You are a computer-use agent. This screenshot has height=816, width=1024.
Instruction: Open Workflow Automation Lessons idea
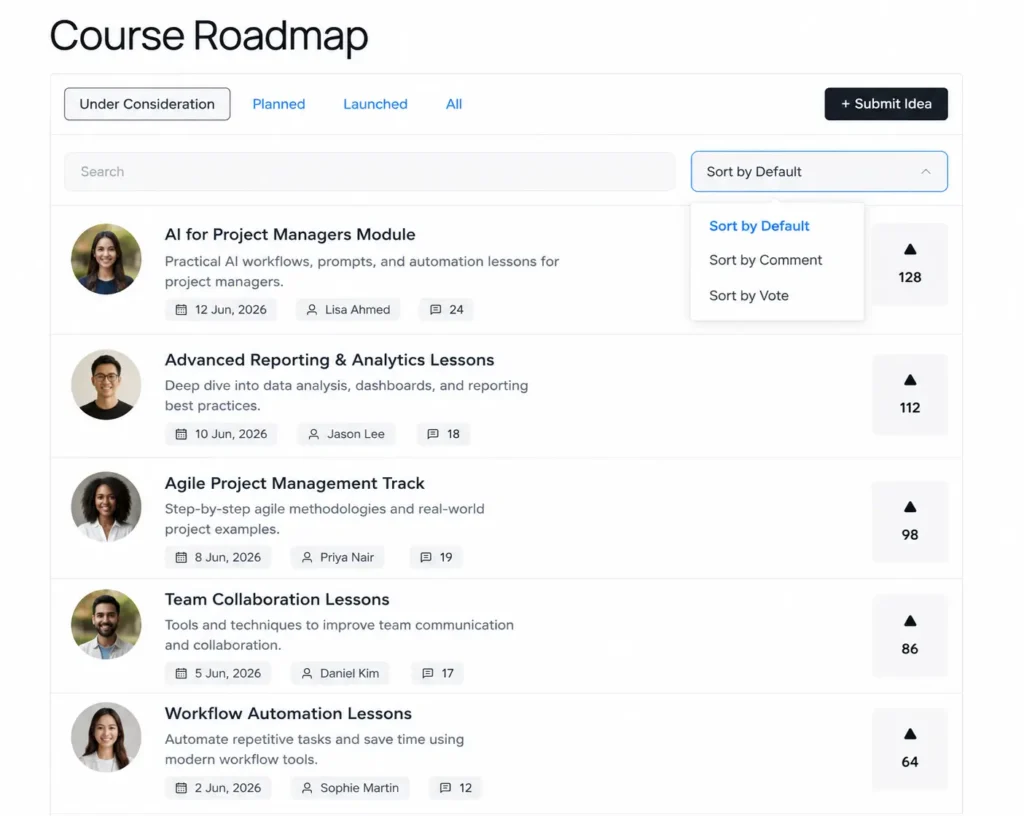(x=288, y=714)
